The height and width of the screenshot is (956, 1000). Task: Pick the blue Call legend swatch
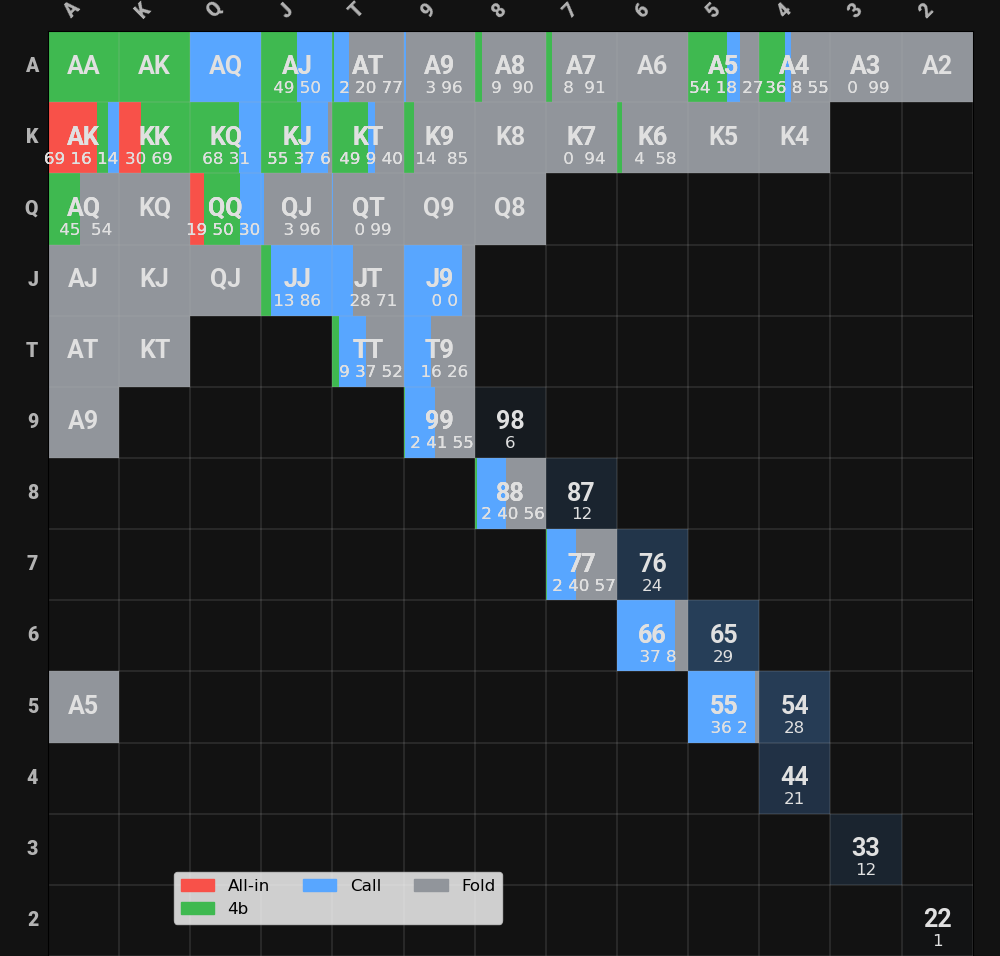click(319, 885)
